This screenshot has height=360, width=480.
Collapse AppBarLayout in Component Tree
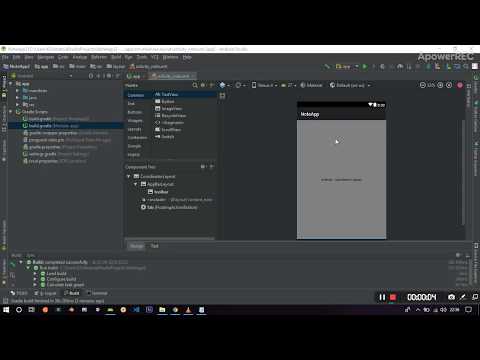coord(136,184)
